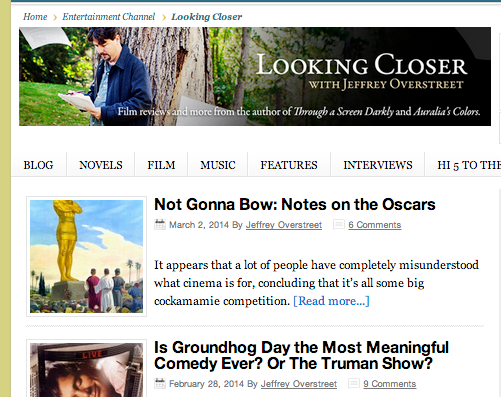This screenshot has width=501, height=397.
Task: Click comment bubble icon beside 9 Comments
Action: pyautogui.click(x=354, y=384)
